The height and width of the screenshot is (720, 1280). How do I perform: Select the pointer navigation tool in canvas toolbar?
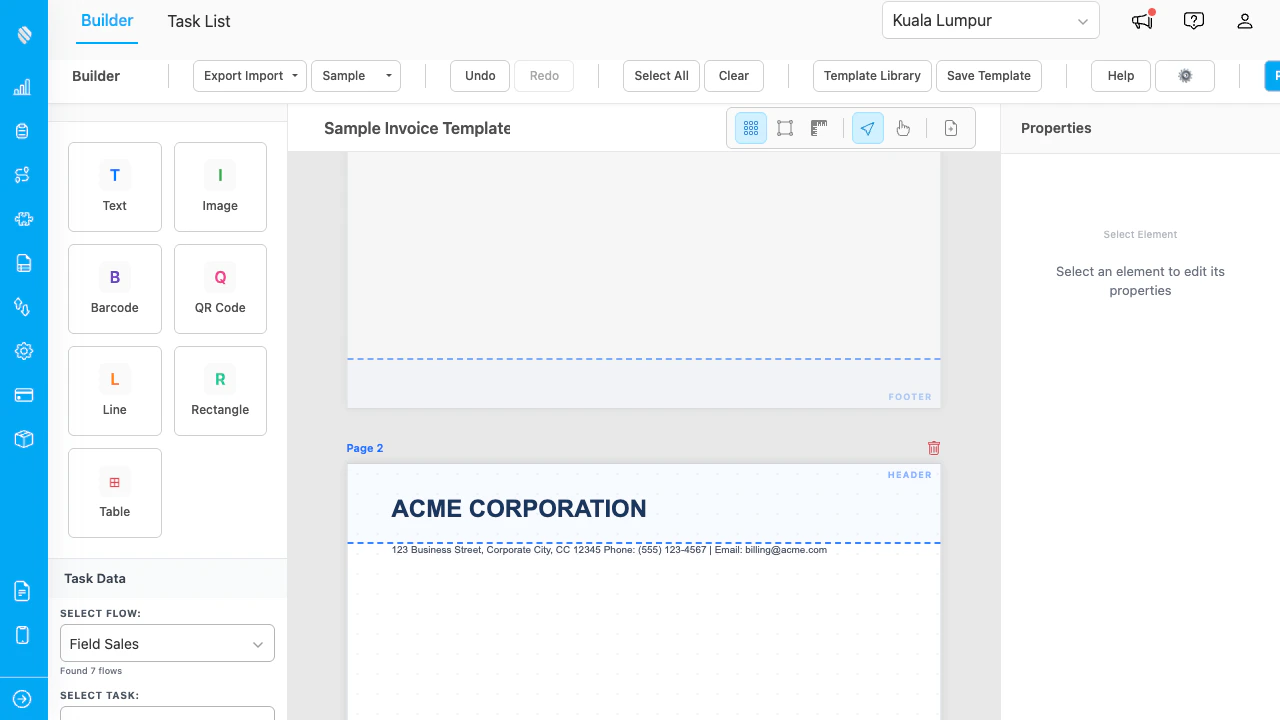867,128
